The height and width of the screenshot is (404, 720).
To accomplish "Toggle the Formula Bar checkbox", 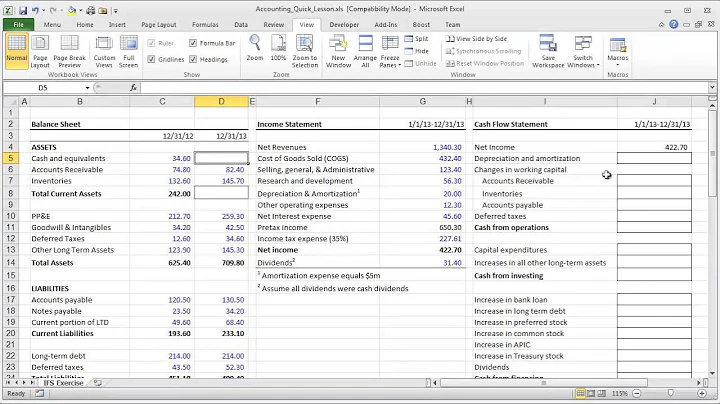I will click(x=193, y=43).
